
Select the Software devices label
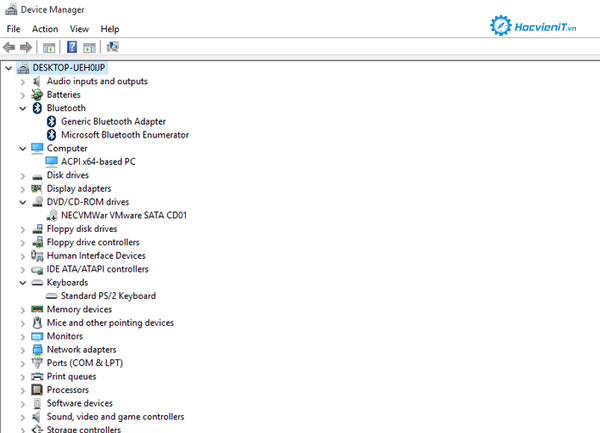pyautogui.click(x=80, y=403)
